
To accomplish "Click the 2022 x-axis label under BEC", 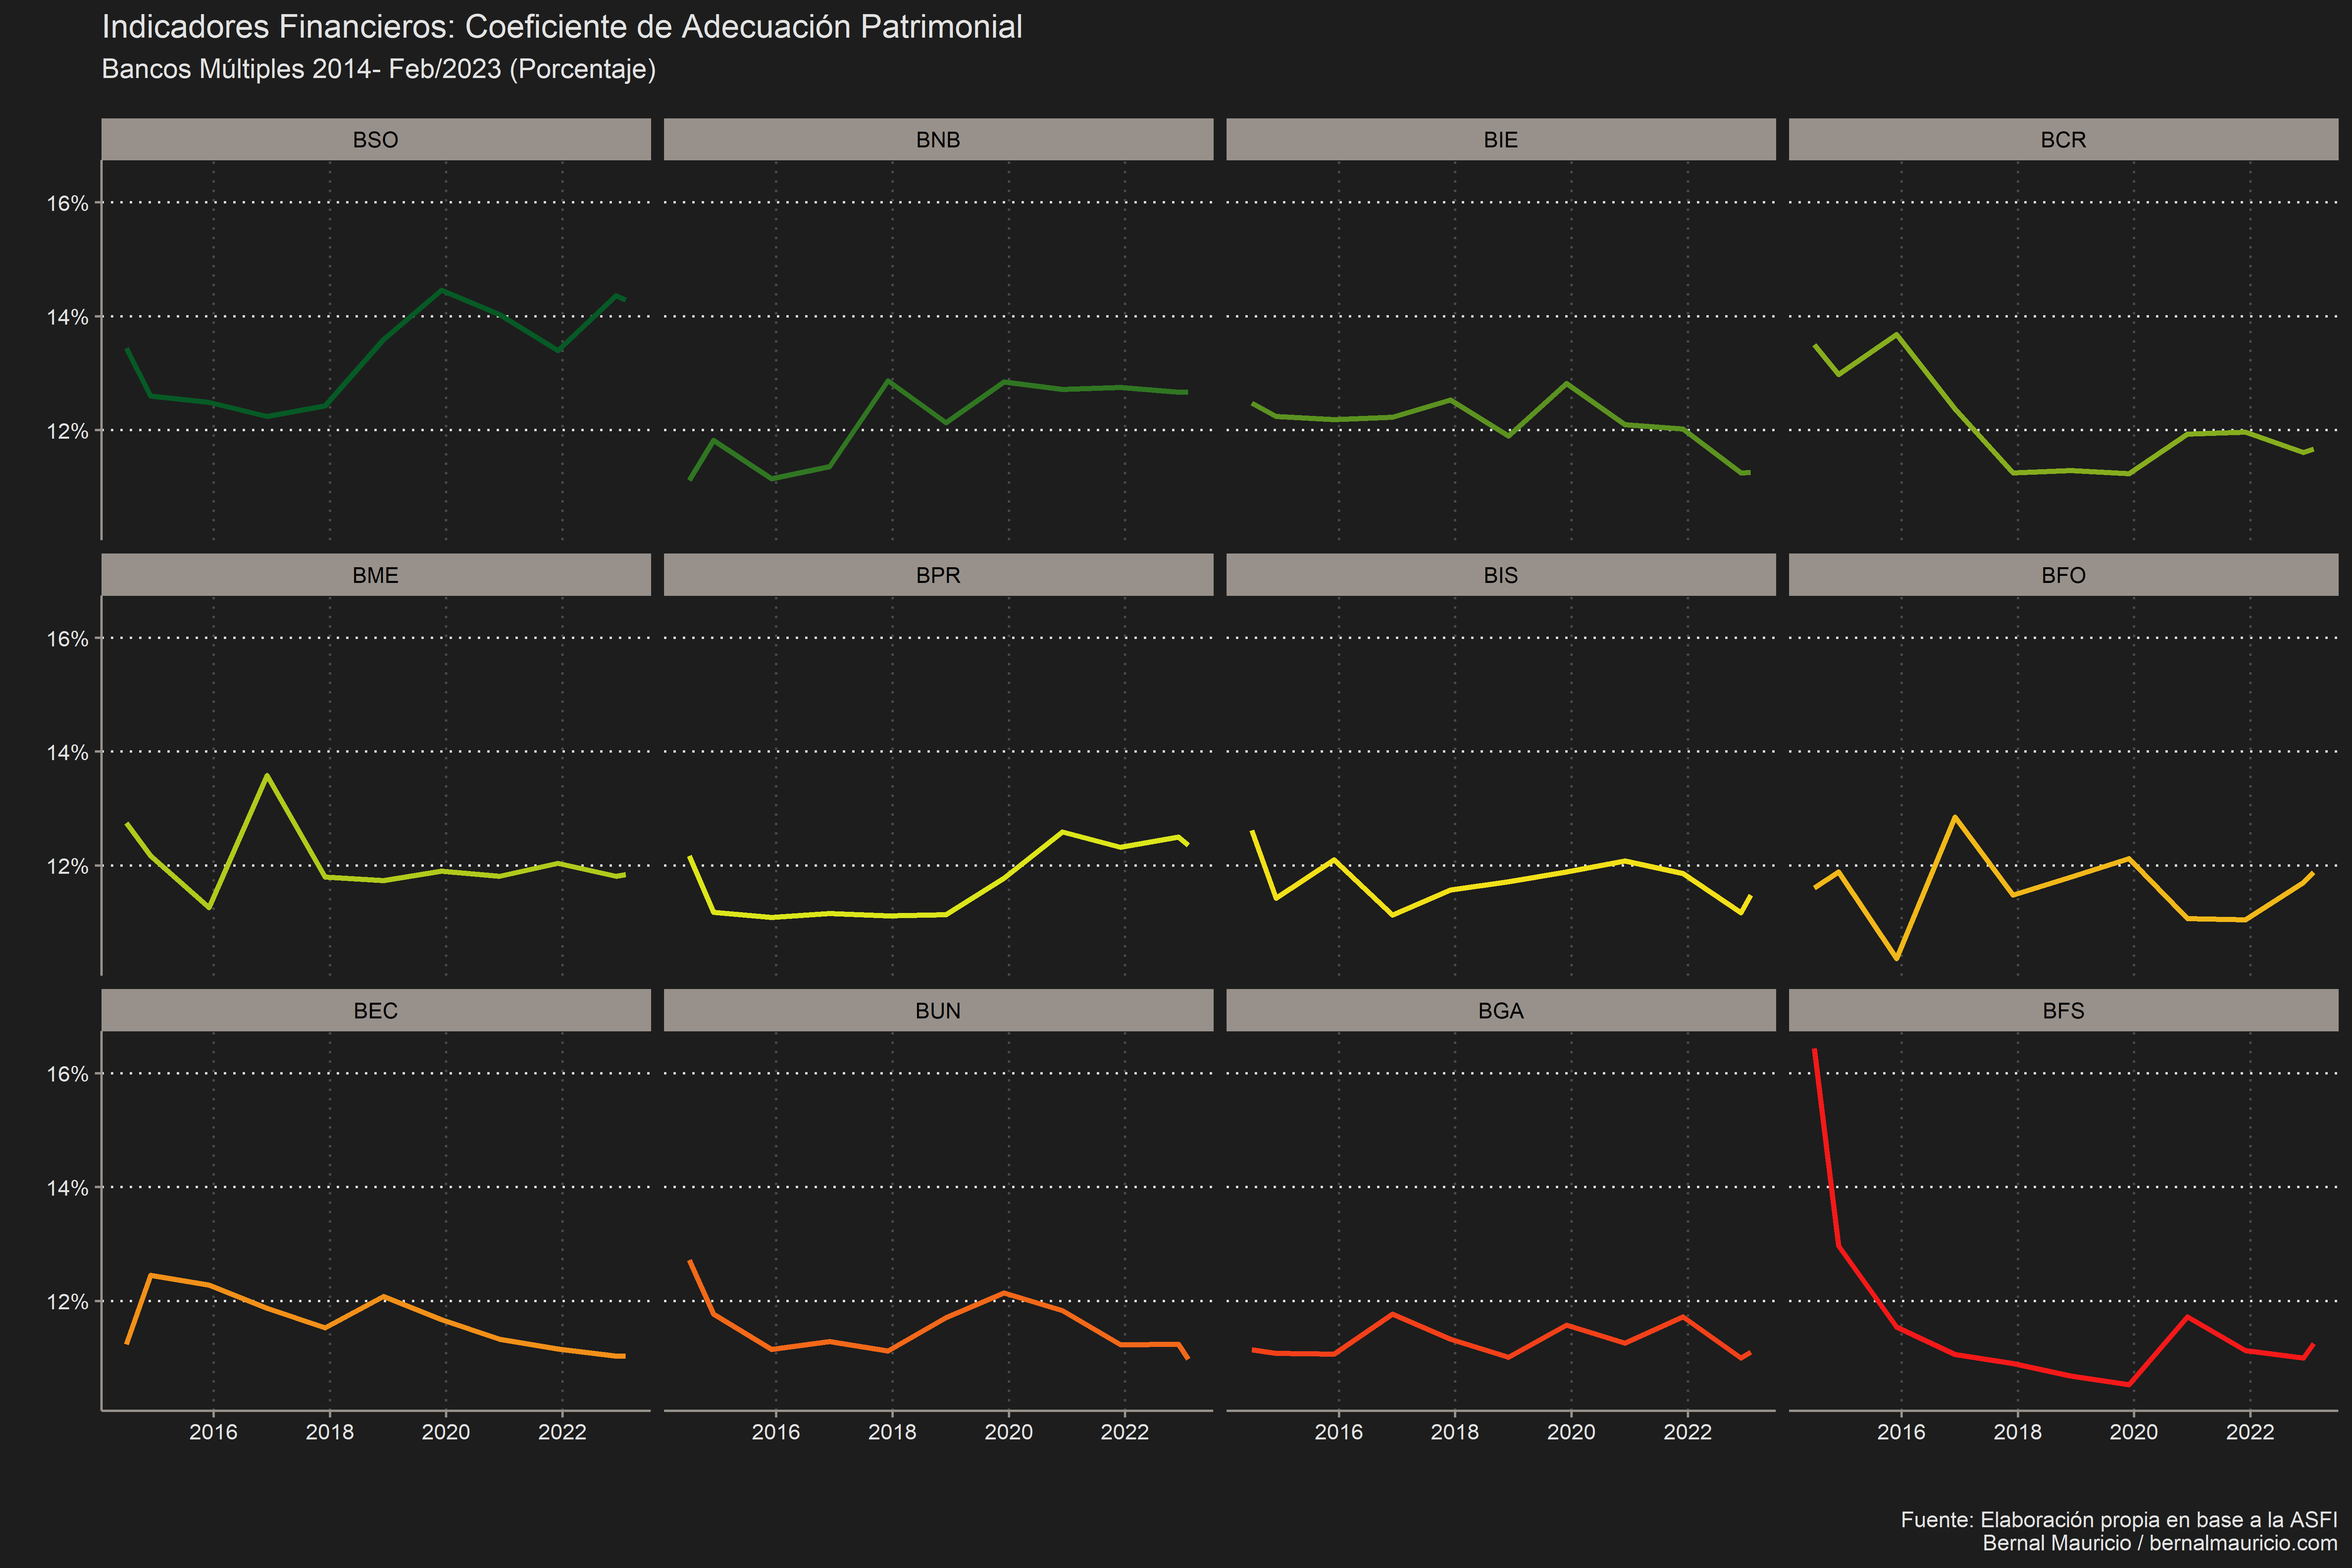I will pos(562,1432).
